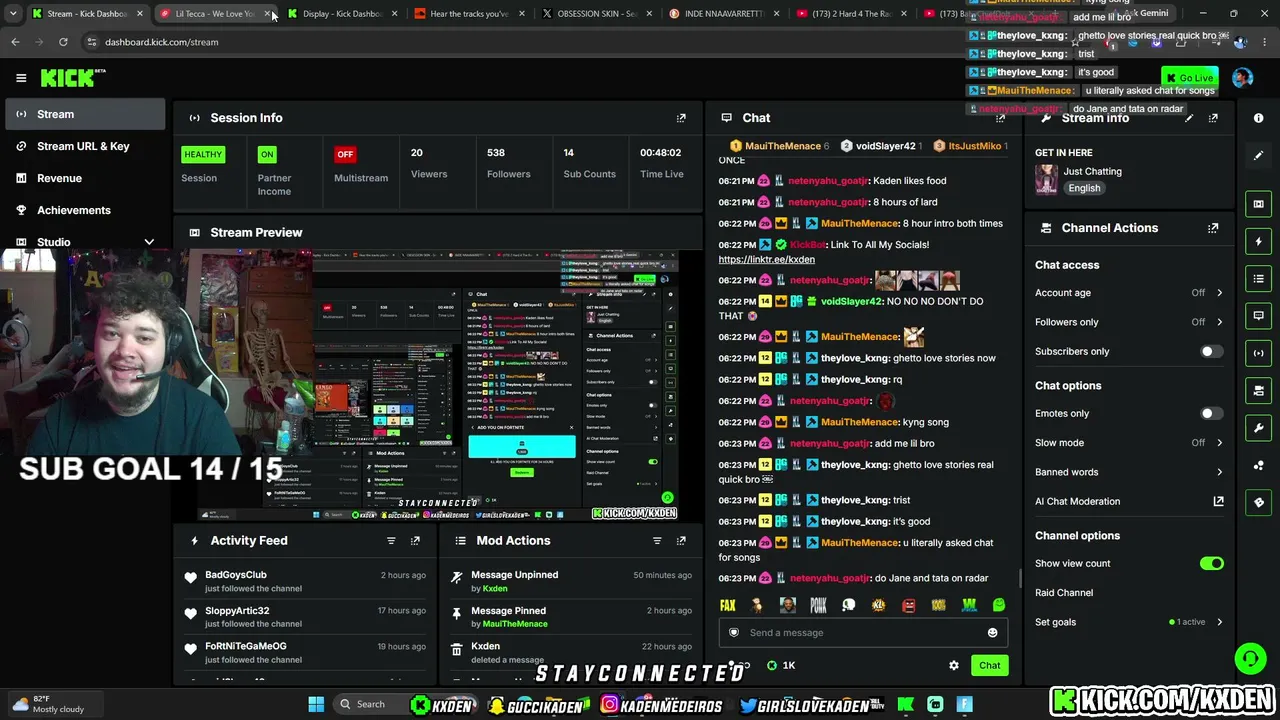Open Set goals options
The width and height of the screenshot is (1280, 720).
pyautogui.click(x=1129, y=622)
